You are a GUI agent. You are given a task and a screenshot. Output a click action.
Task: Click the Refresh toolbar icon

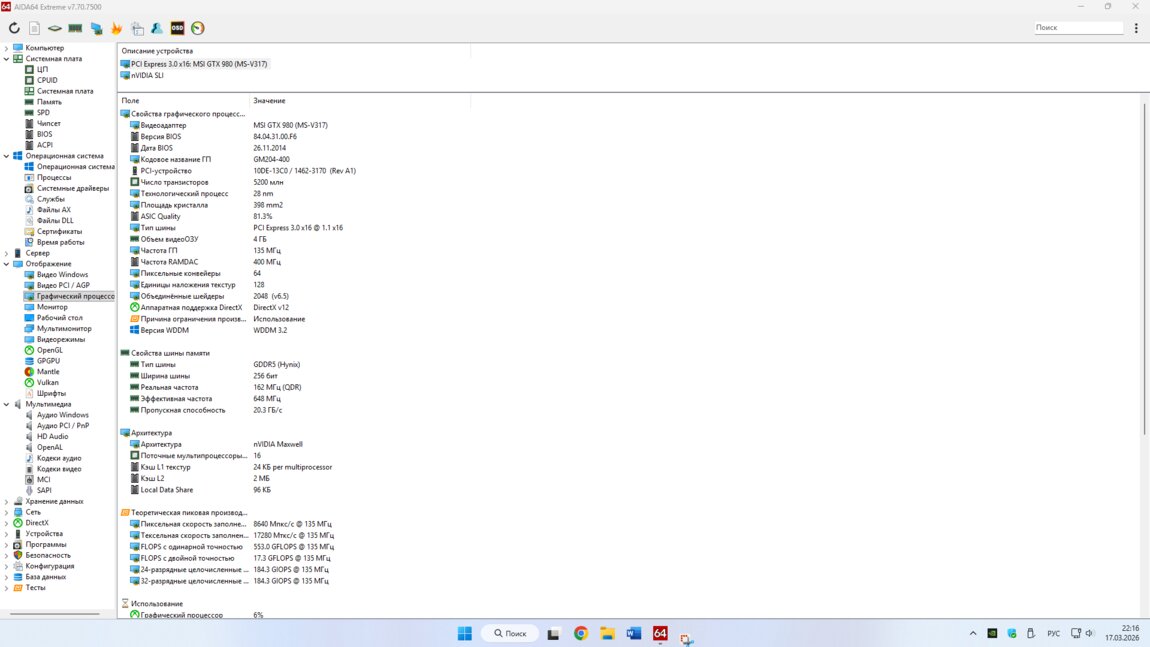14,28
